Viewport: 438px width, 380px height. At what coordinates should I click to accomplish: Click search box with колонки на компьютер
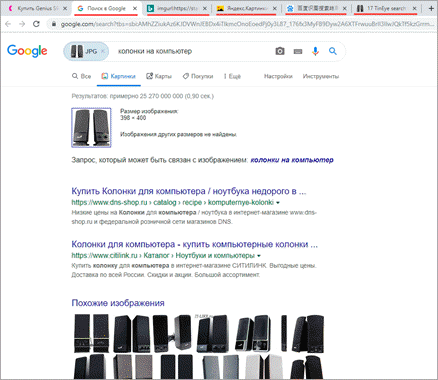click(155, 51)
